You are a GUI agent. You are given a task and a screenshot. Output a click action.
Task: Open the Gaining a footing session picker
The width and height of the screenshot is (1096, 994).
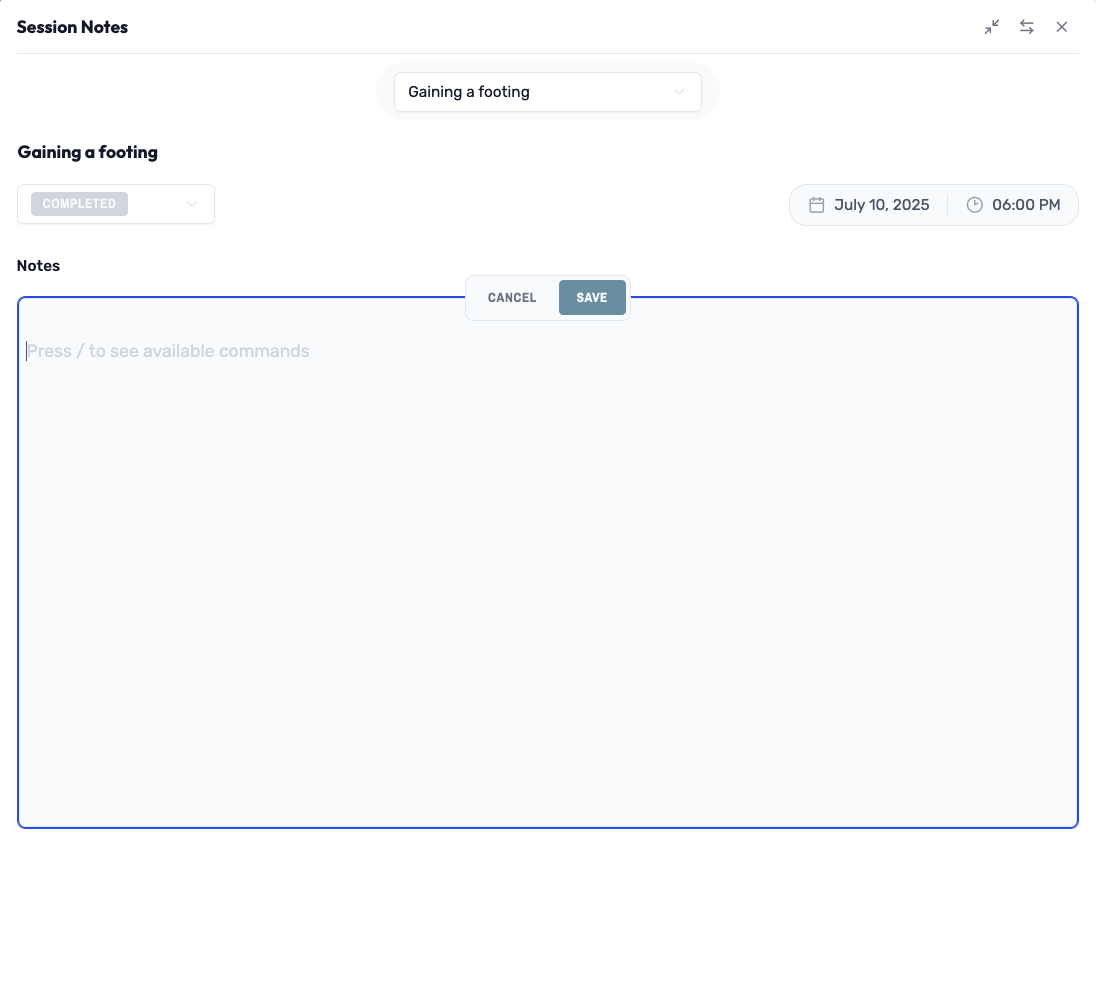[x=548, y=92]
